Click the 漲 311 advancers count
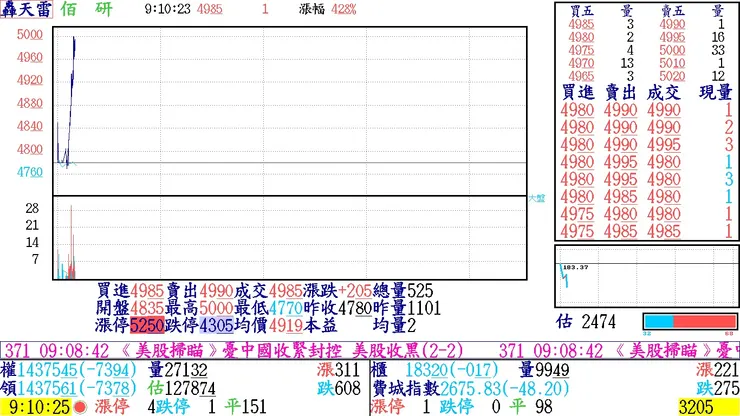 click(x=338, y=370)
